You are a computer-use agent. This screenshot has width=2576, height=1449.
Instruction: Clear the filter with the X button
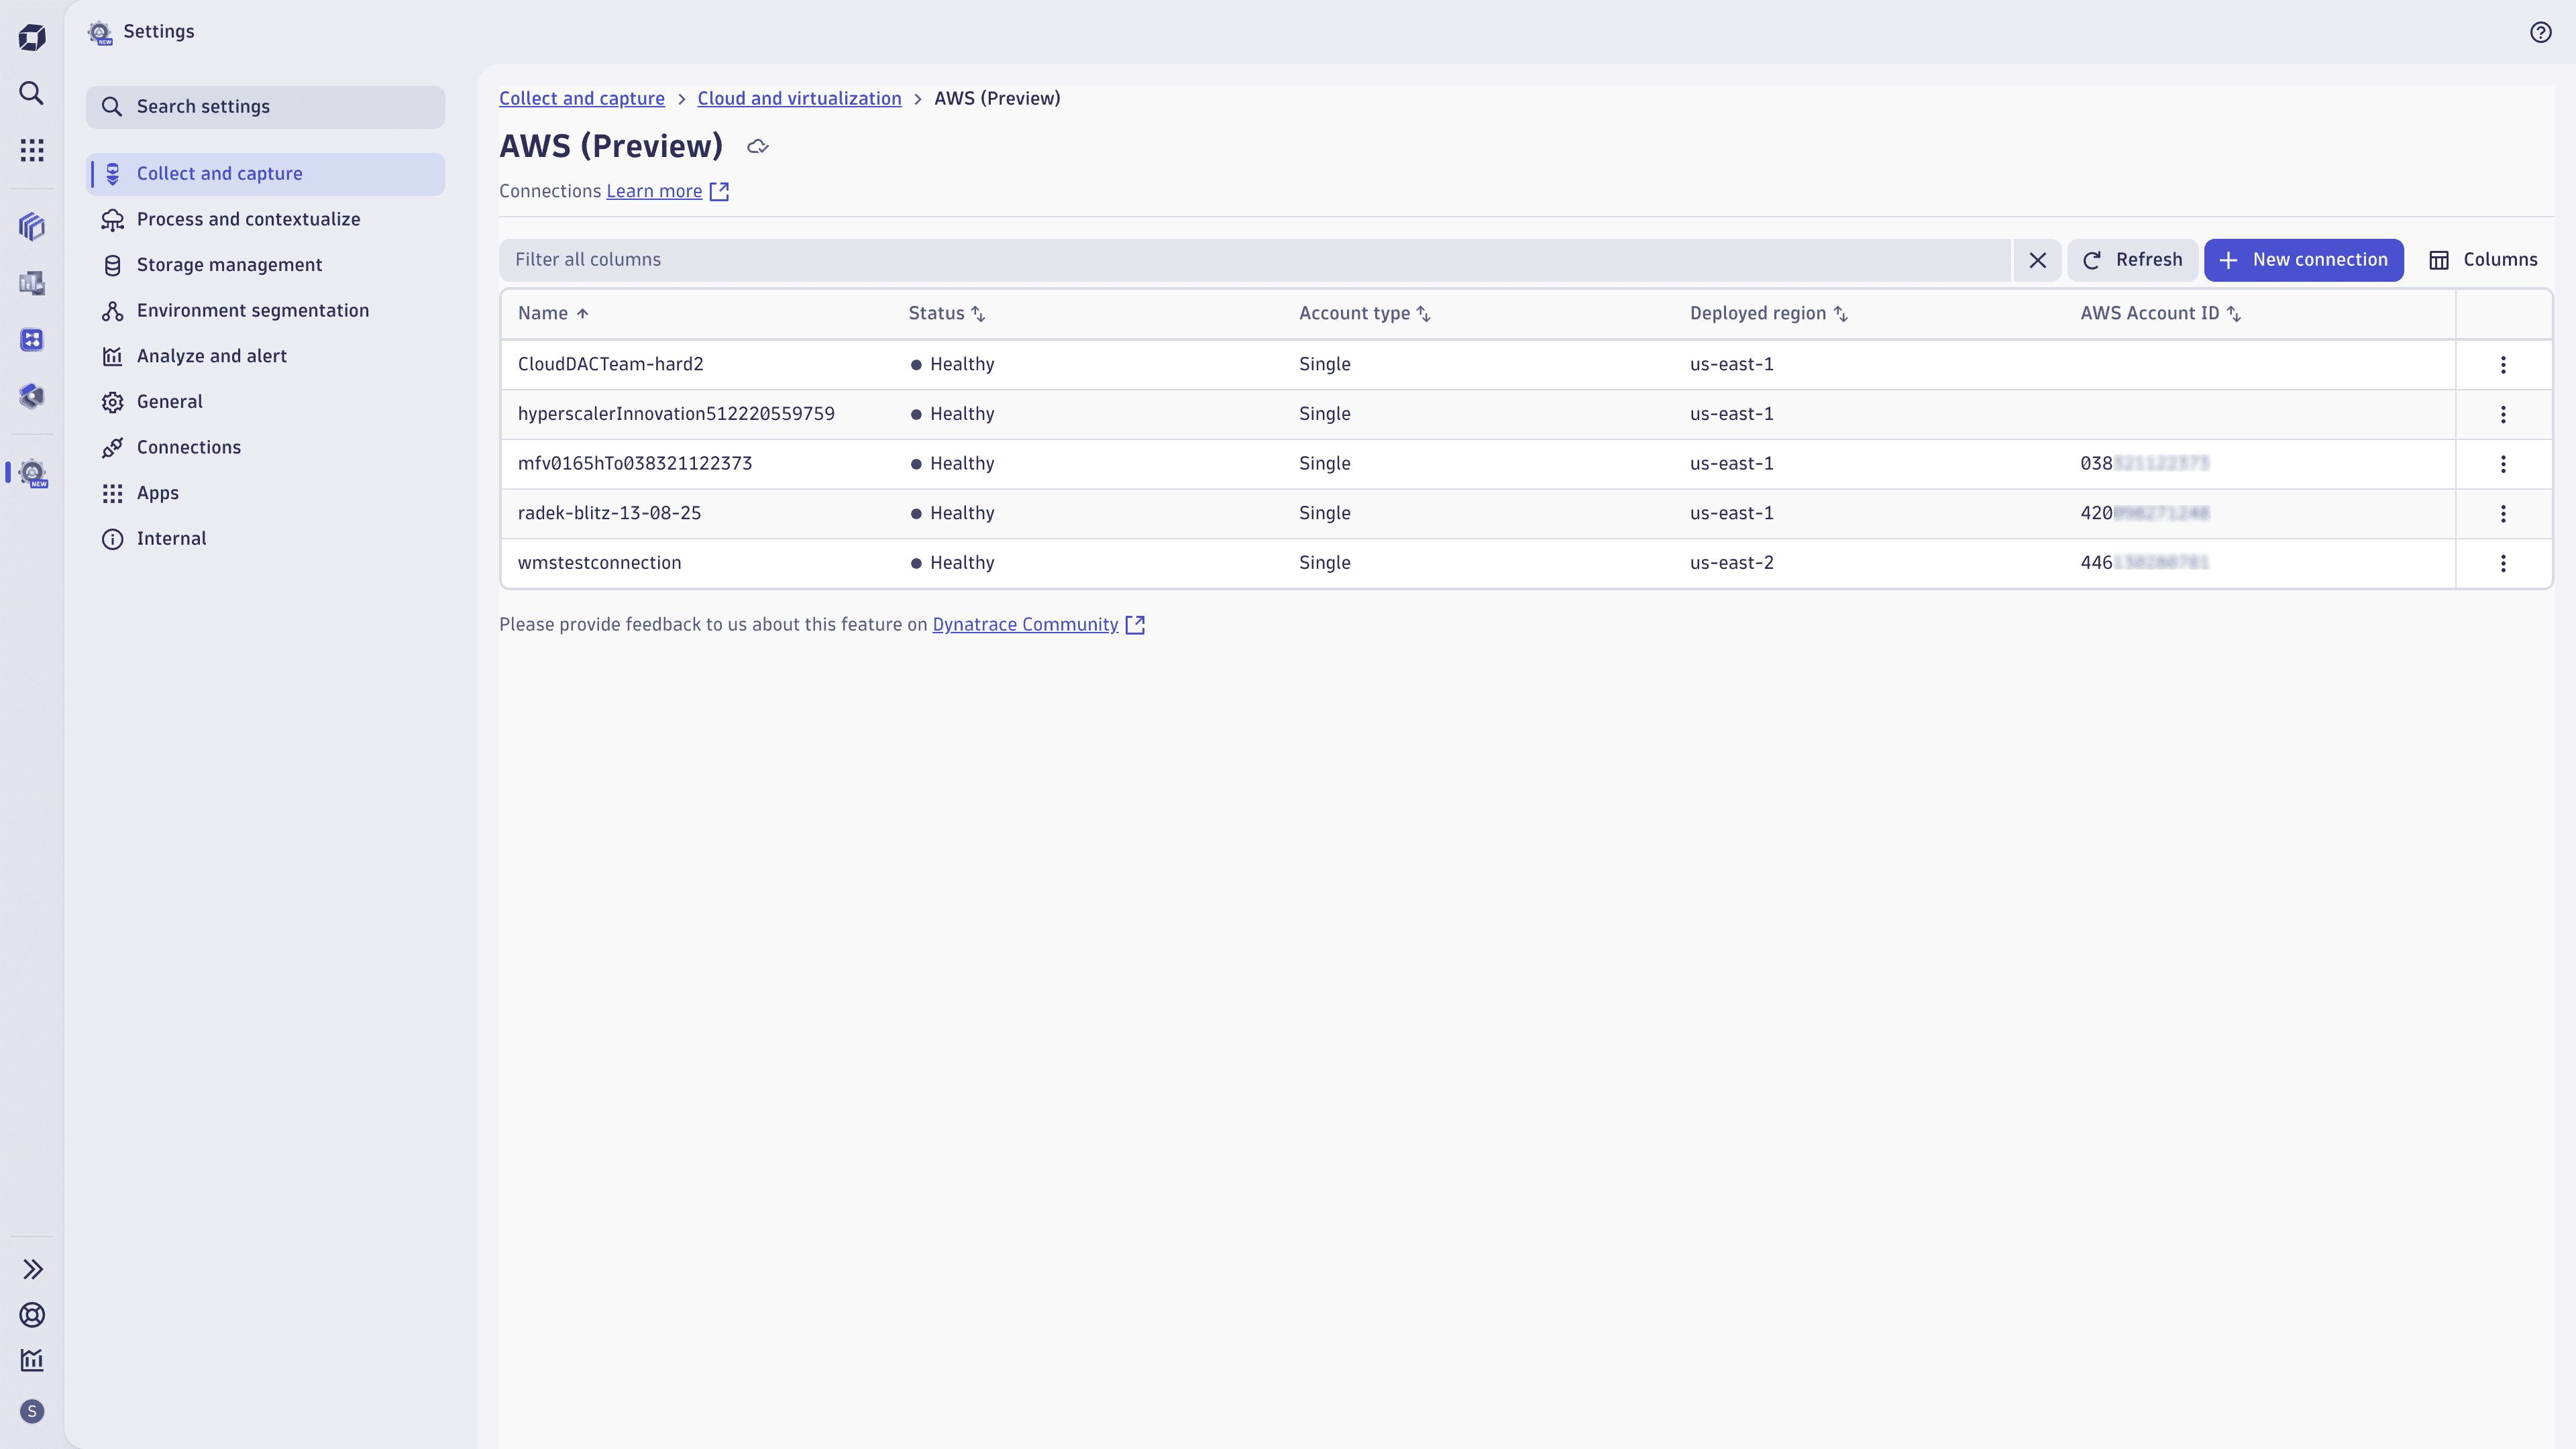pyautogui.click(x=2037, y=260)
